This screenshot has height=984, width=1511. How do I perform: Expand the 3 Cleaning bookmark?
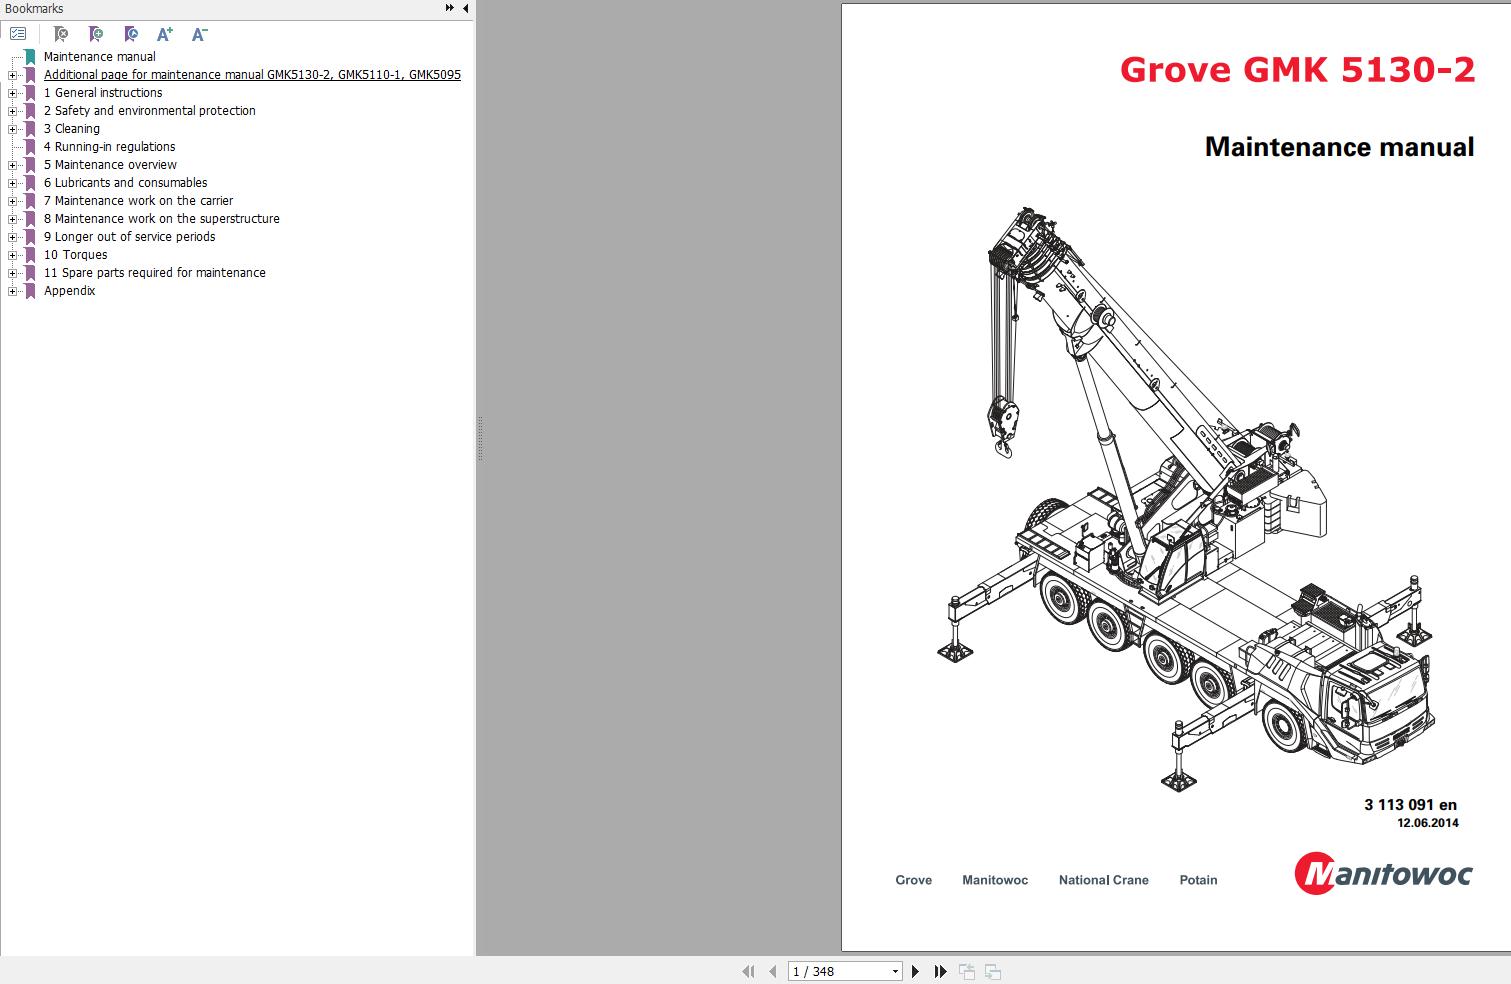(x=13, y=129)
